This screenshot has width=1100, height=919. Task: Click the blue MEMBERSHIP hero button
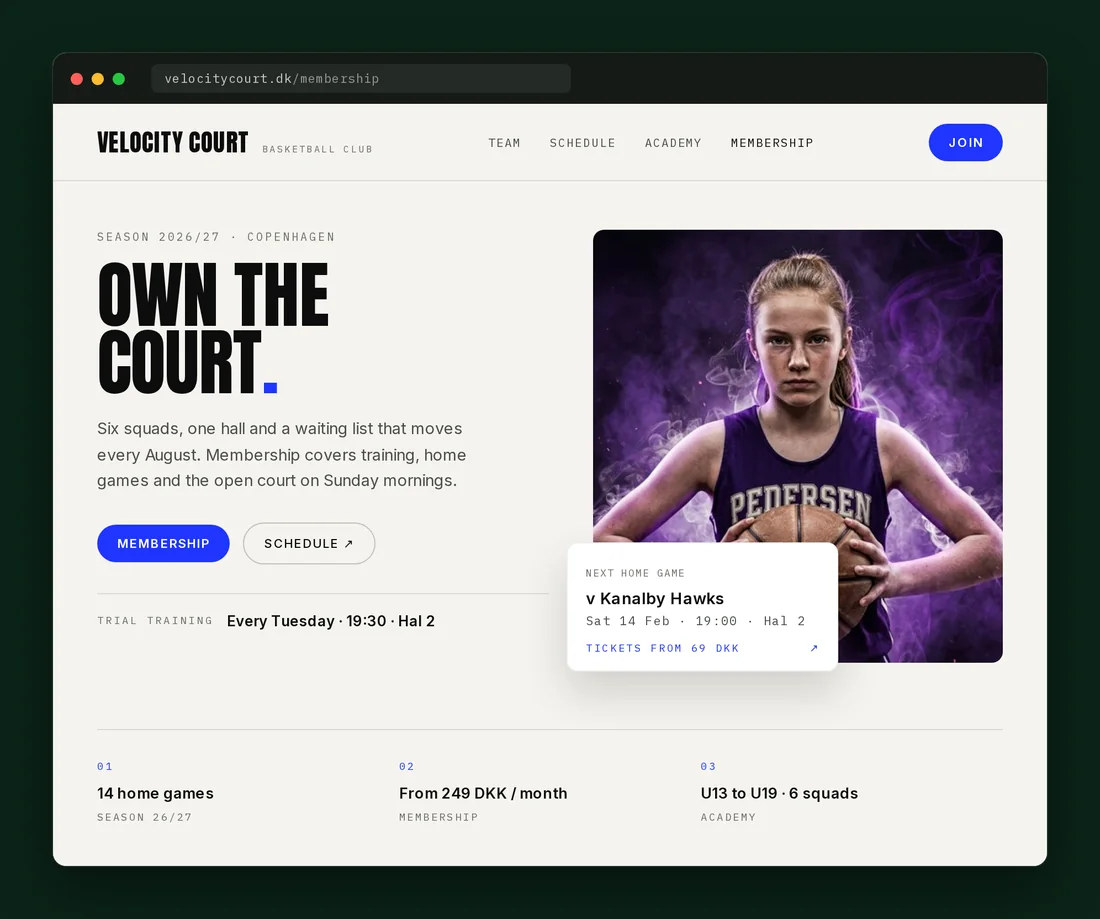(163, 543)
